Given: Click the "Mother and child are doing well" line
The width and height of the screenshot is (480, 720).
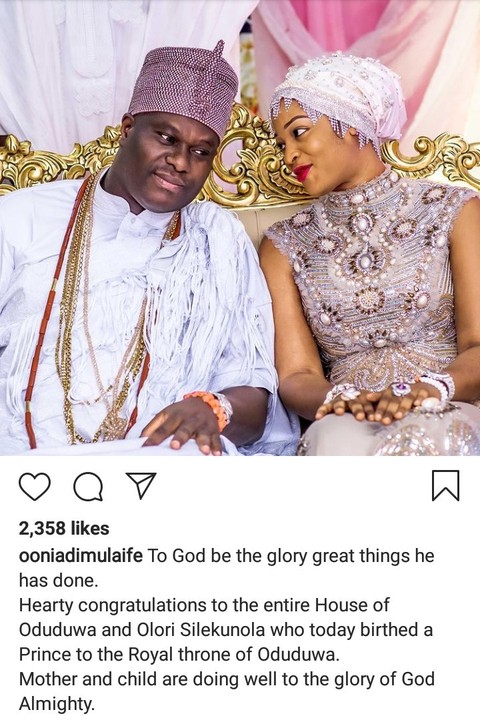Looking at the screenshot, I should tap(227, 680).
